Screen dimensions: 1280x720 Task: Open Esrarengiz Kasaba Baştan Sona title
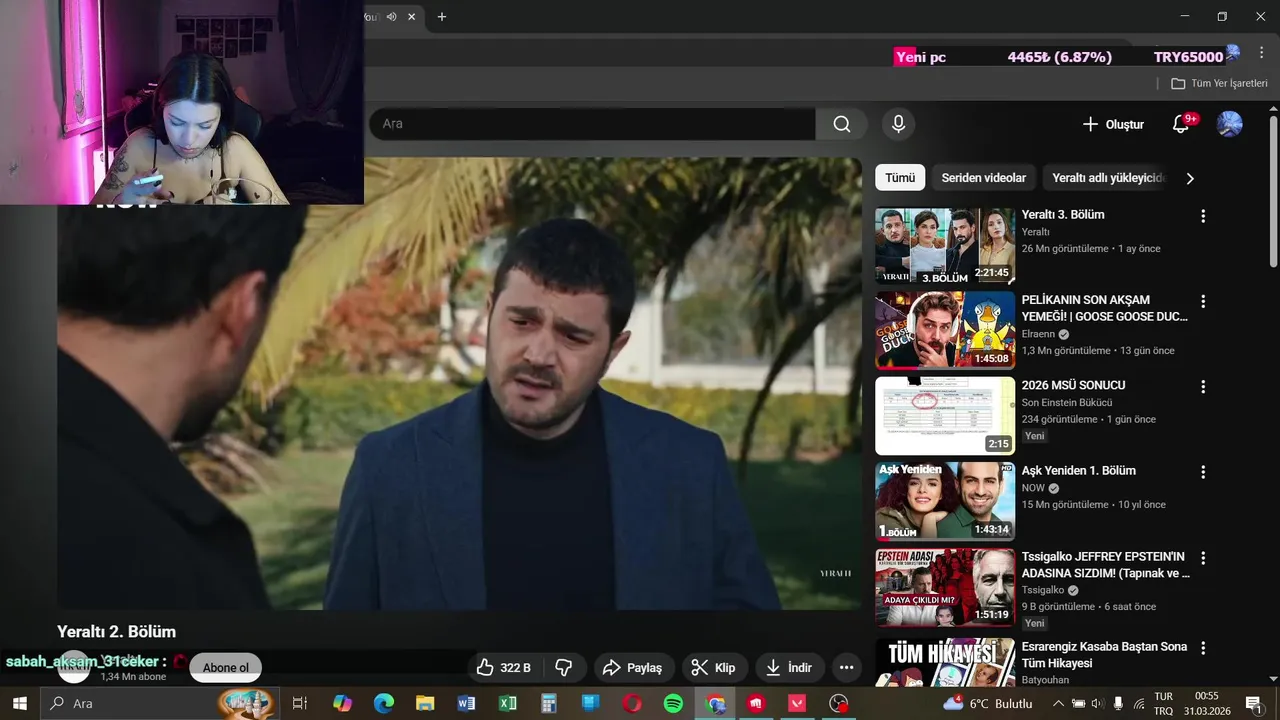1104,655
